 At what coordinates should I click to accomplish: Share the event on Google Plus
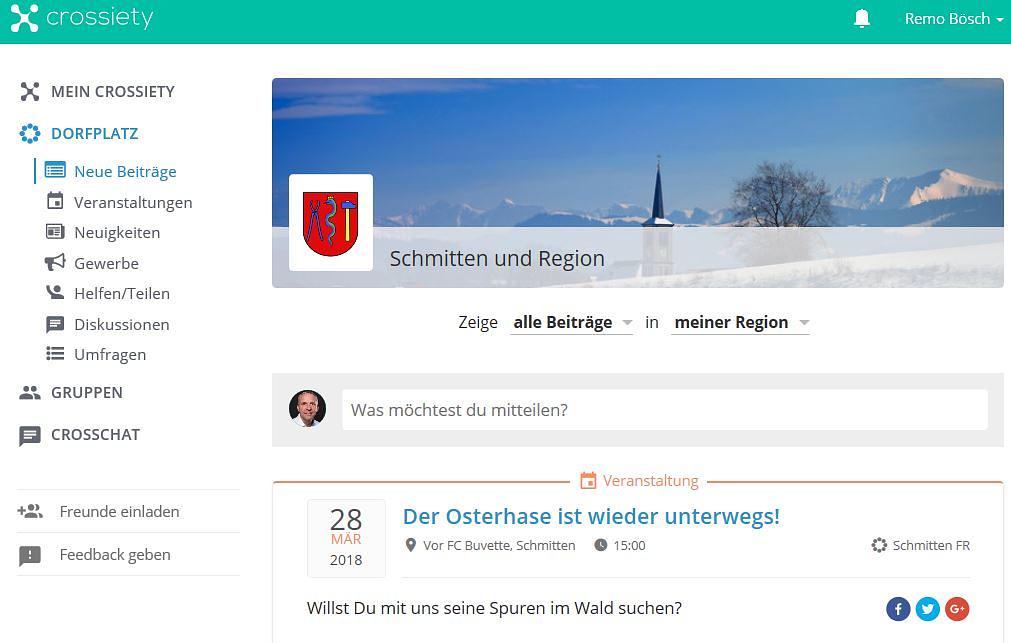coord(957,609)
